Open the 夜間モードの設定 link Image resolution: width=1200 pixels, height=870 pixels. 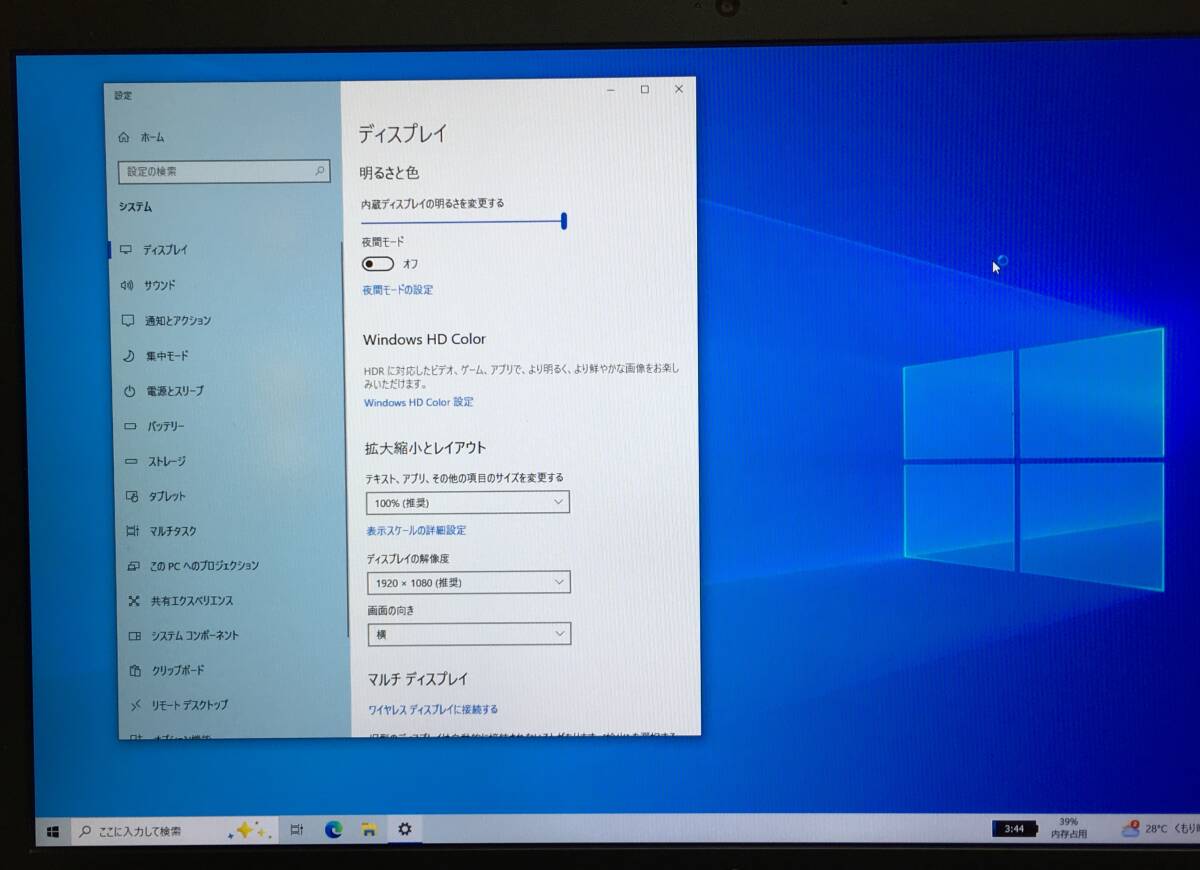(x=398, y=290)
